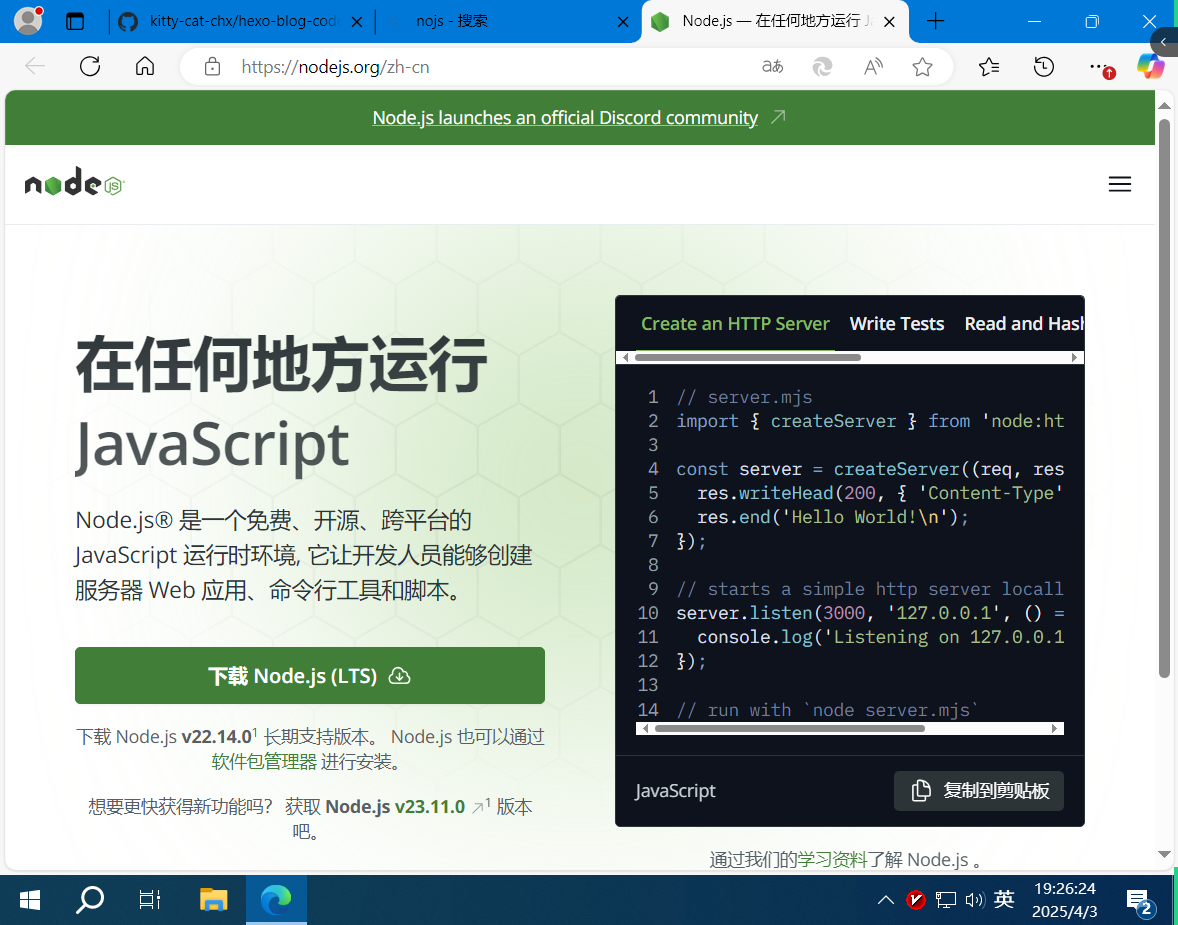The height and width of the screenshot is (925, 1178).
Task: Open network settings from the tray icon
Action: (x=946, y=899)
